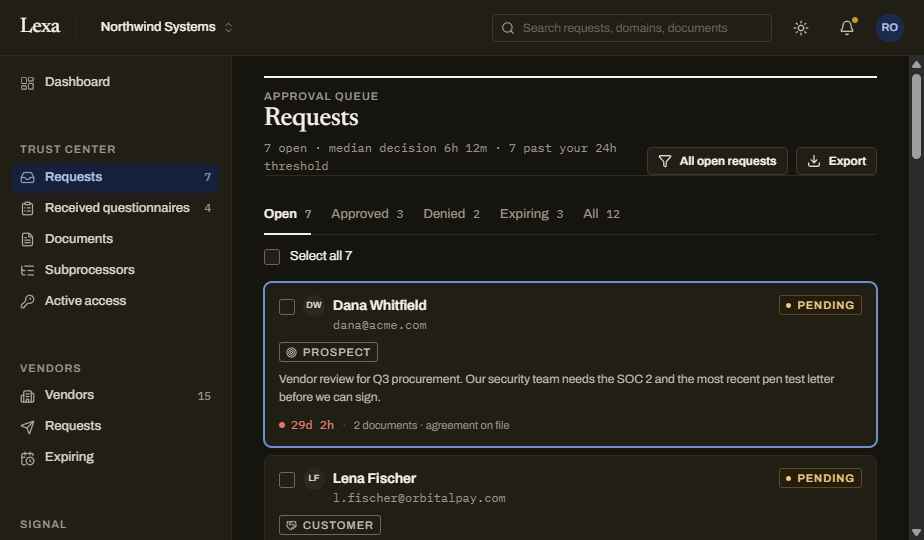This screenshot has width=924, height=540.
Task: Click Lena Fischer's PENDING status badge
Action: click(x=820, y=478)
